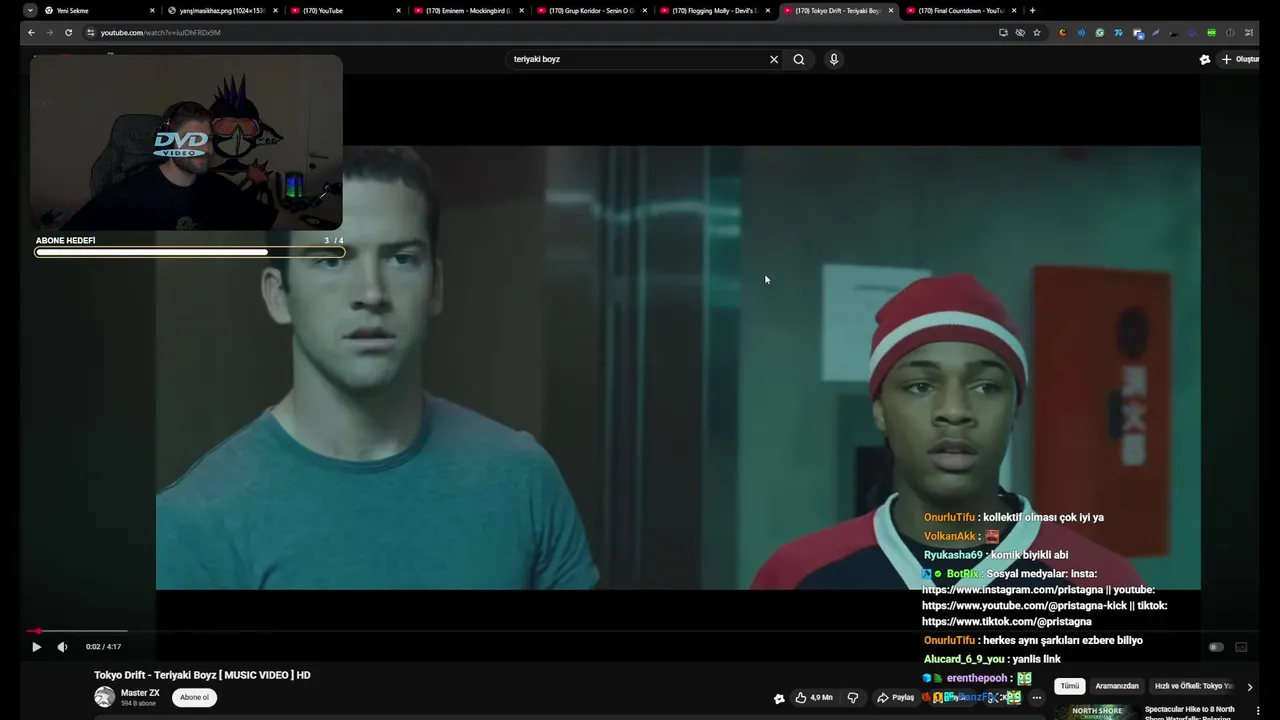The width and height of the screenshot is (1280, 720).
Task: Select the browser address bar URL
Action: [160, 32]
